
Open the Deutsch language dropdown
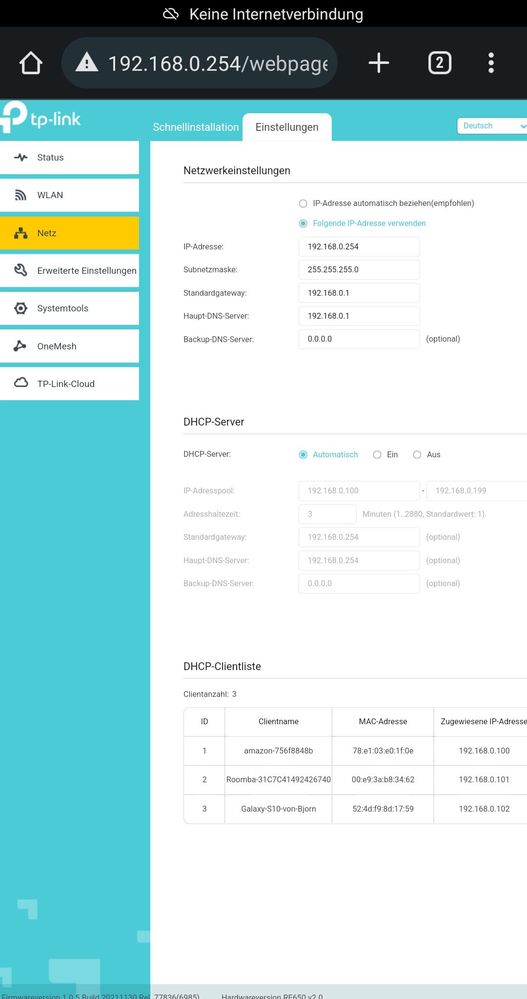pyautogui.click(x=492, y=126)
